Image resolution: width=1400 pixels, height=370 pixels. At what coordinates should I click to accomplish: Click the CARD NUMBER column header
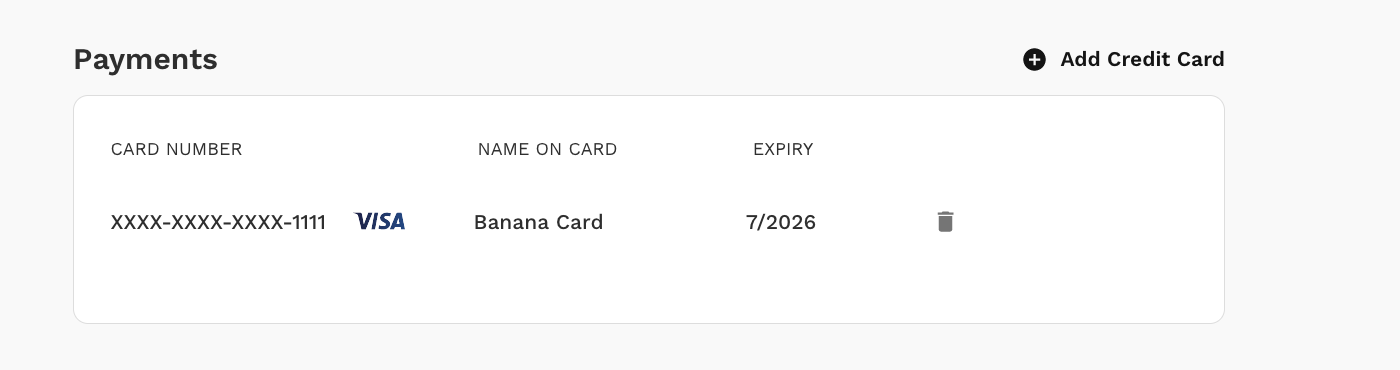(x=177, y=150)
